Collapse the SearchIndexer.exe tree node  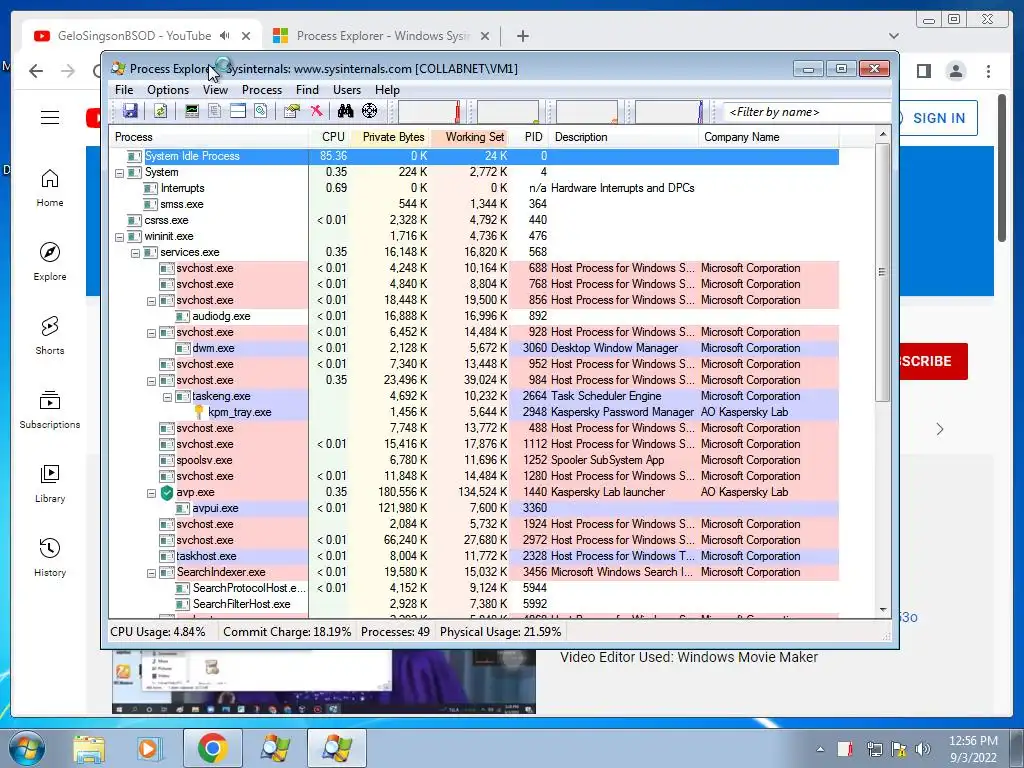click(x=152, y=573)
